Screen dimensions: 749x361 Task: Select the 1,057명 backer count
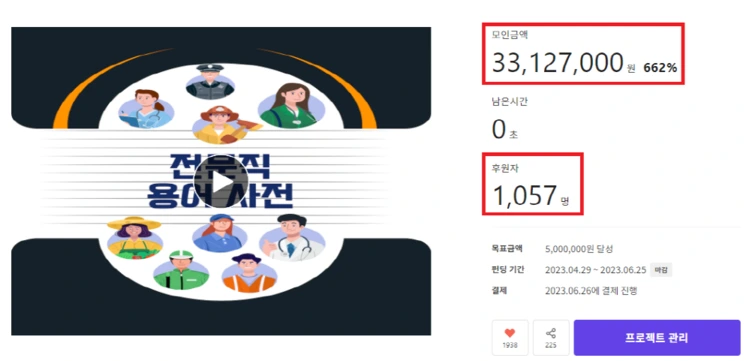(531, 196)
